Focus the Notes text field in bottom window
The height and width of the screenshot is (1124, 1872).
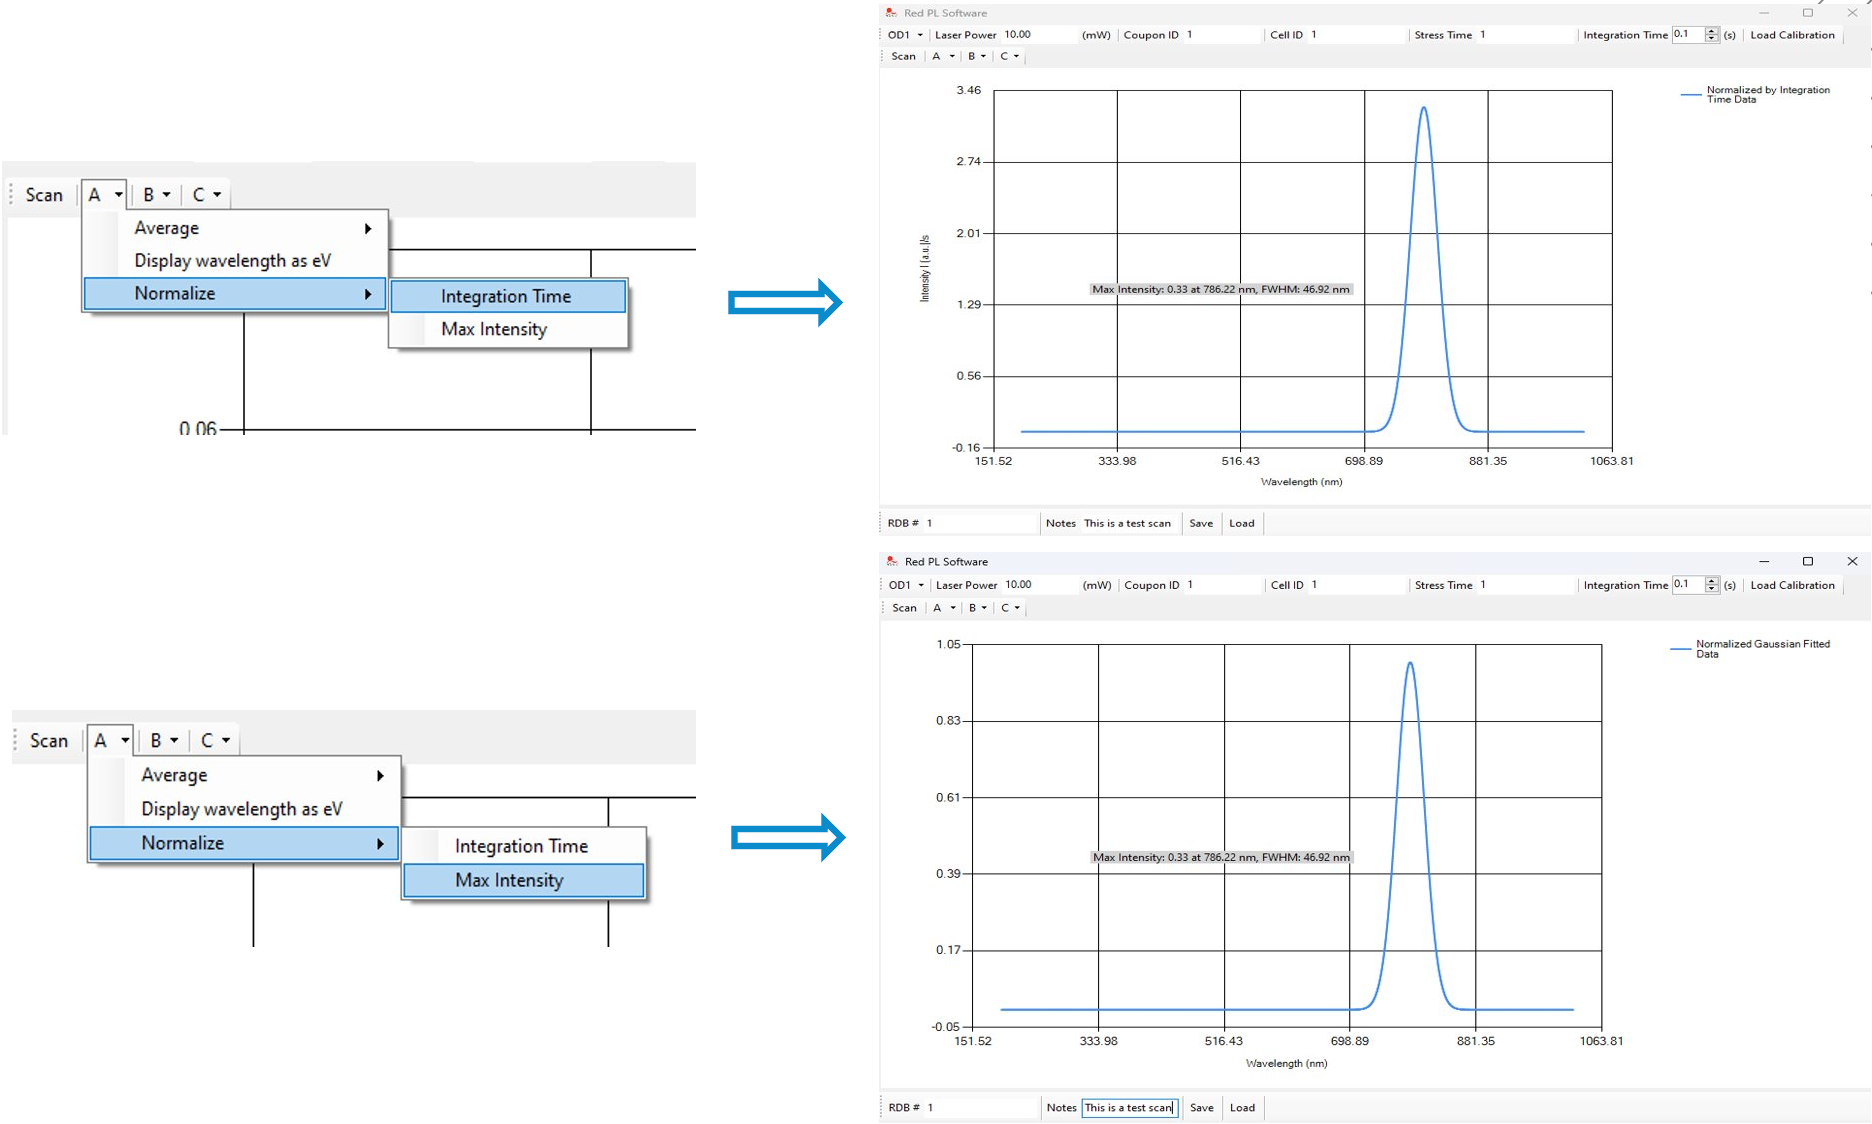pos(1129,1108)
